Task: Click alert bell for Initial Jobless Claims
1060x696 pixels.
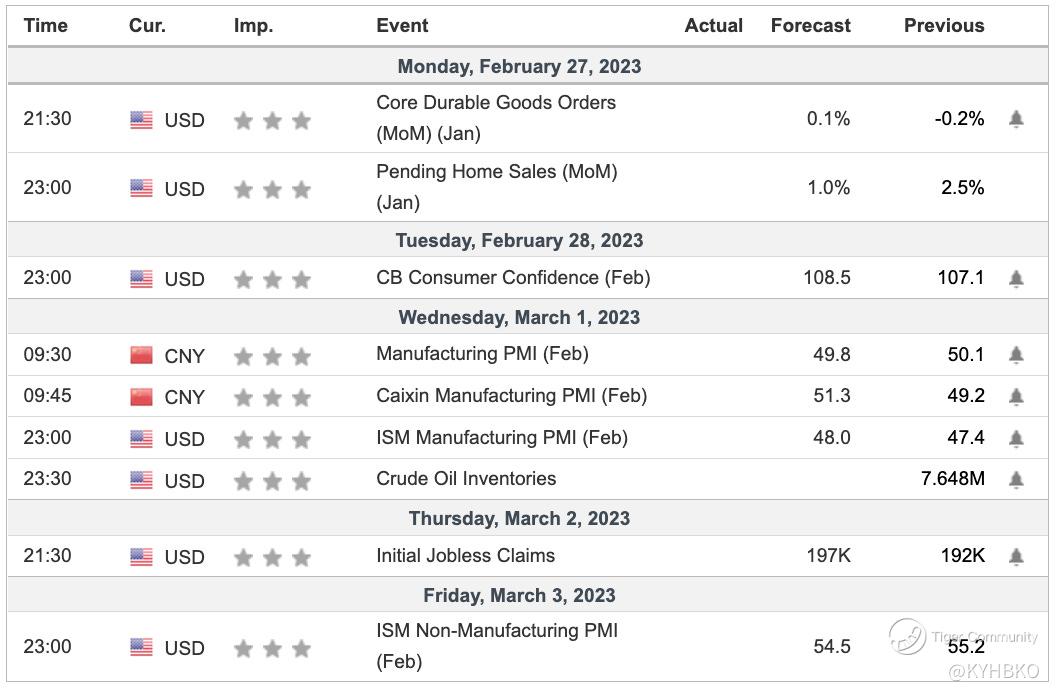Action: click(x=1016, y=556)
